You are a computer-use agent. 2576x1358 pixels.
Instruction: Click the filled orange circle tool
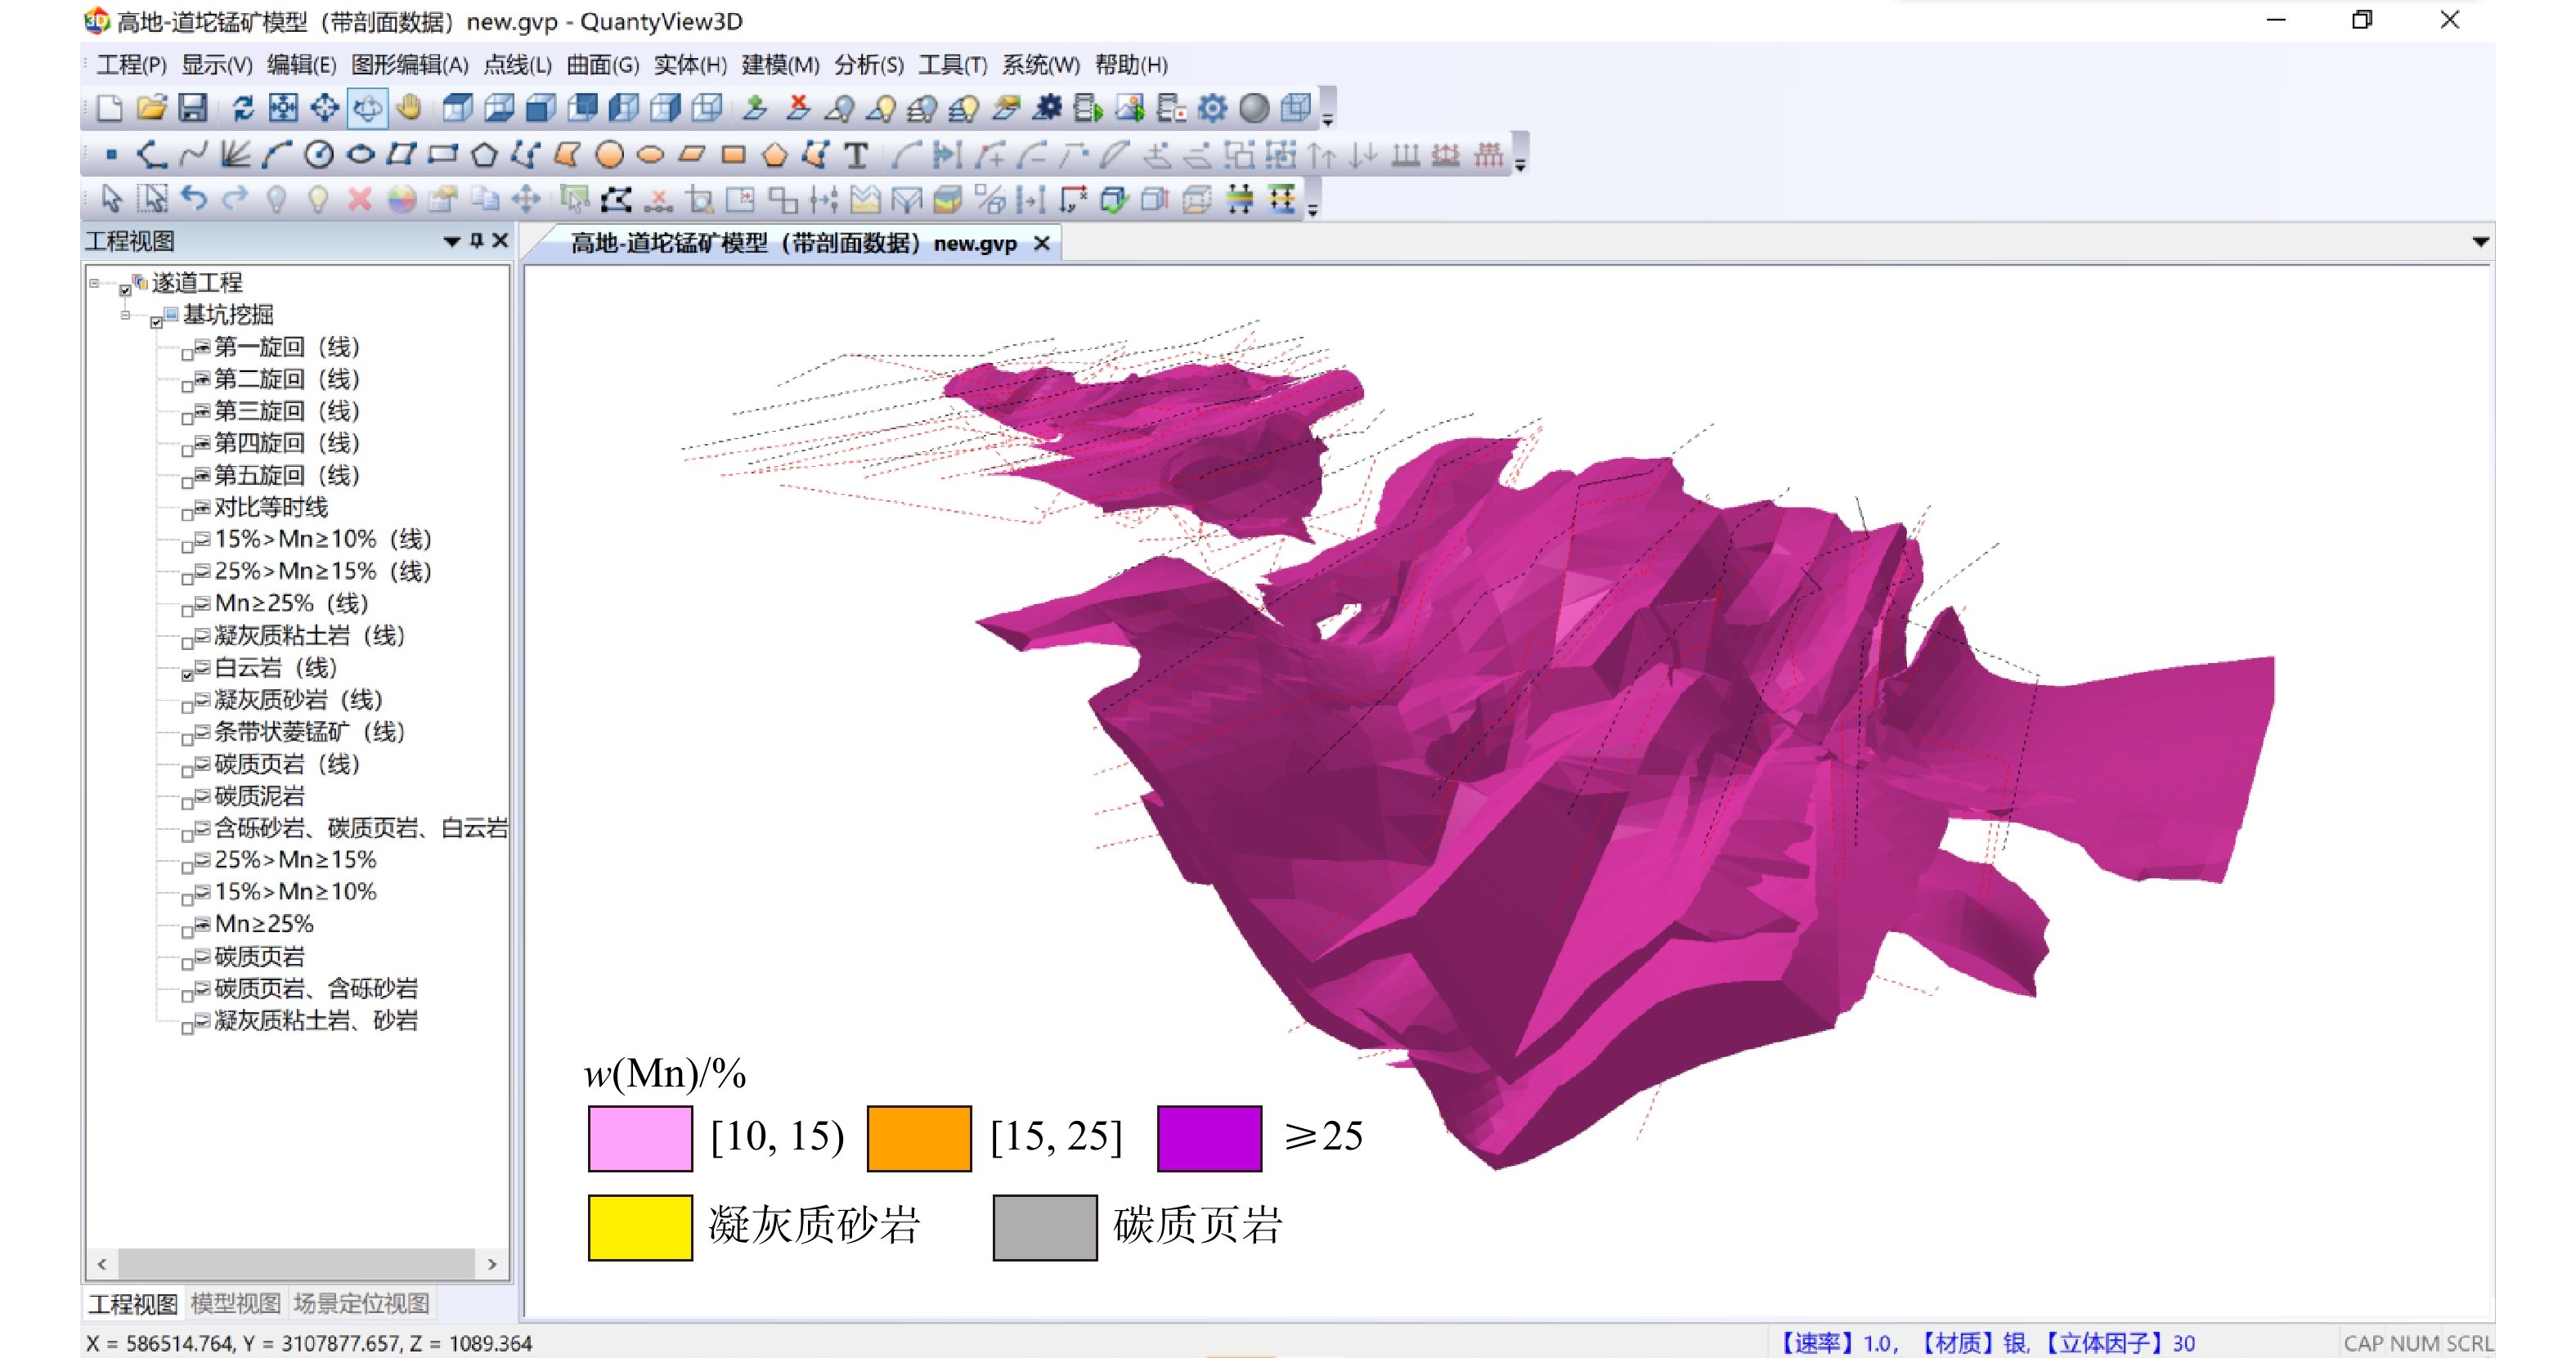click(x=609, y=155)
